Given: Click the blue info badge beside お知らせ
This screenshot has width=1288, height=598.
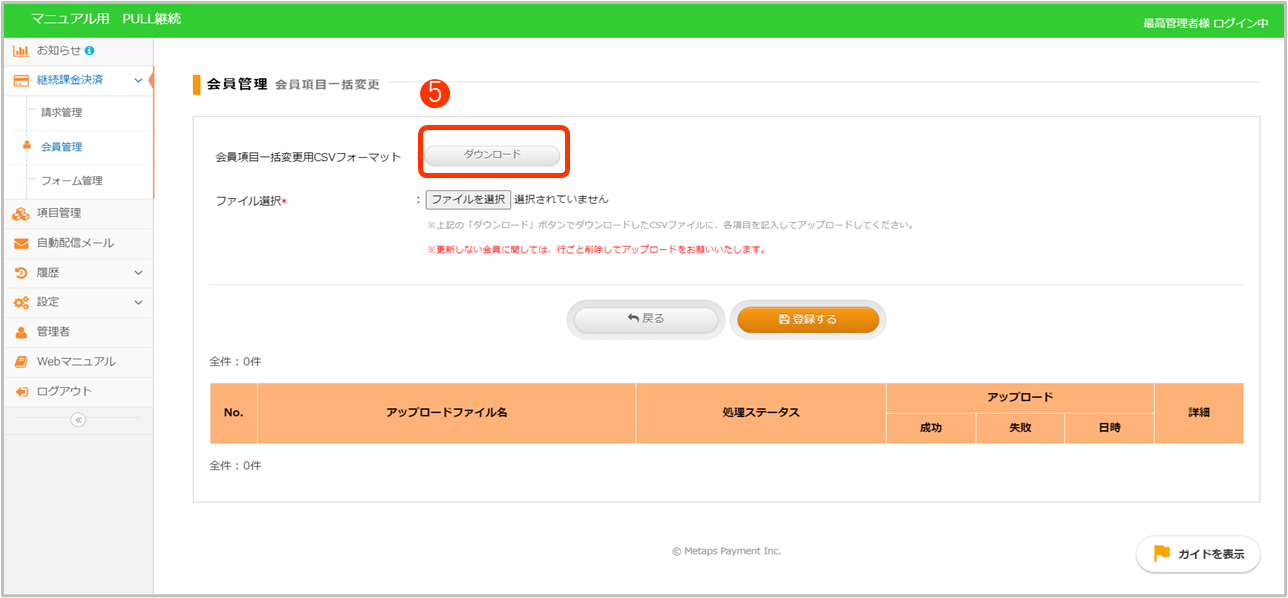Looking at the screenshot, I should pyautogui.click(x=90, y=50).
